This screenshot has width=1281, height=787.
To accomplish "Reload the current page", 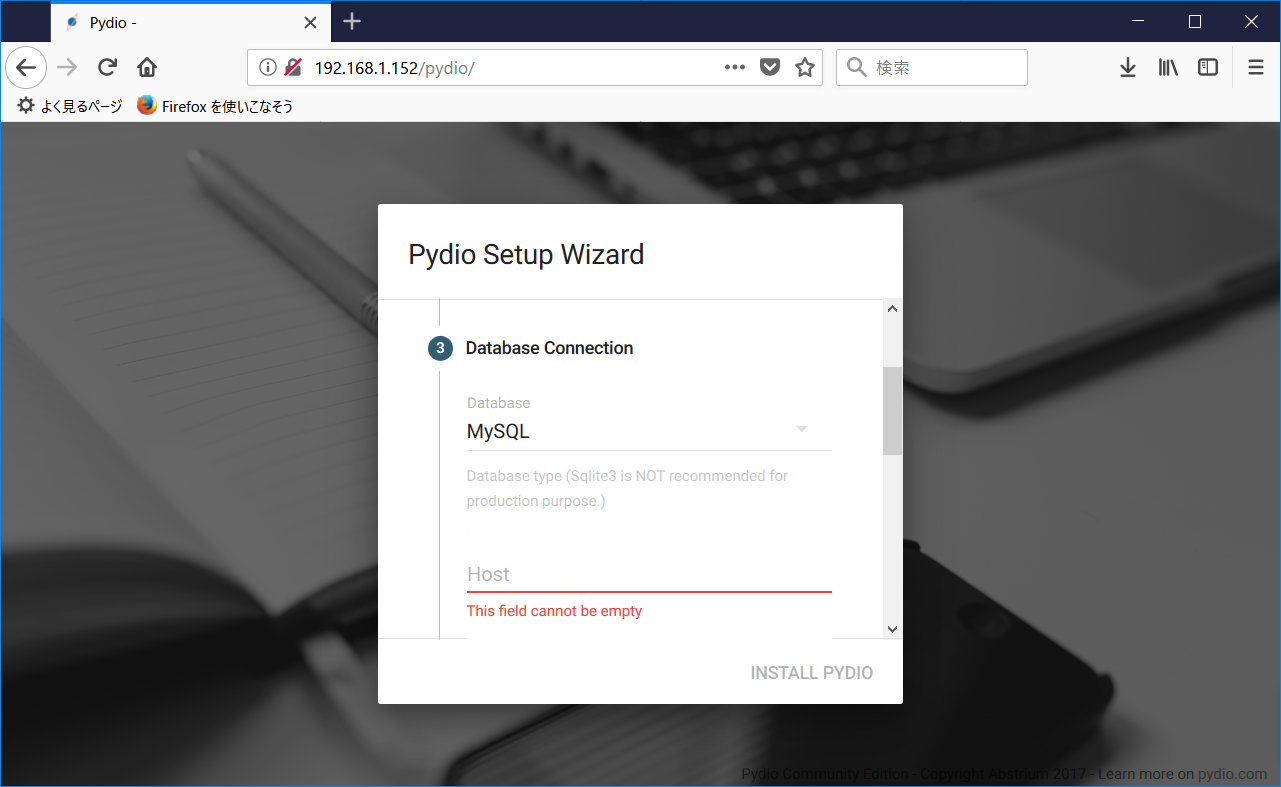I will pos(106,67).
